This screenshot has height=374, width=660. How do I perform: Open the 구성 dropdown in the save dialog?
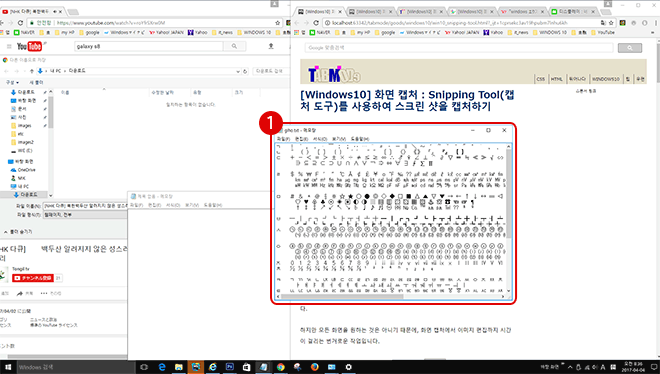tap(12, 82)
